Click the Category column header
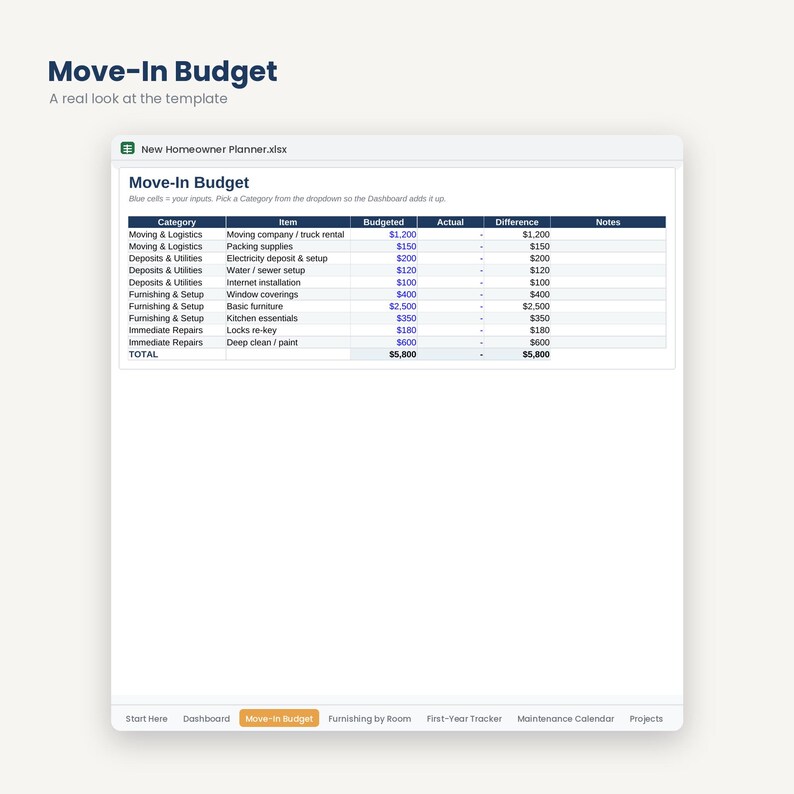 pyautogui.click(x=177, y=222)
